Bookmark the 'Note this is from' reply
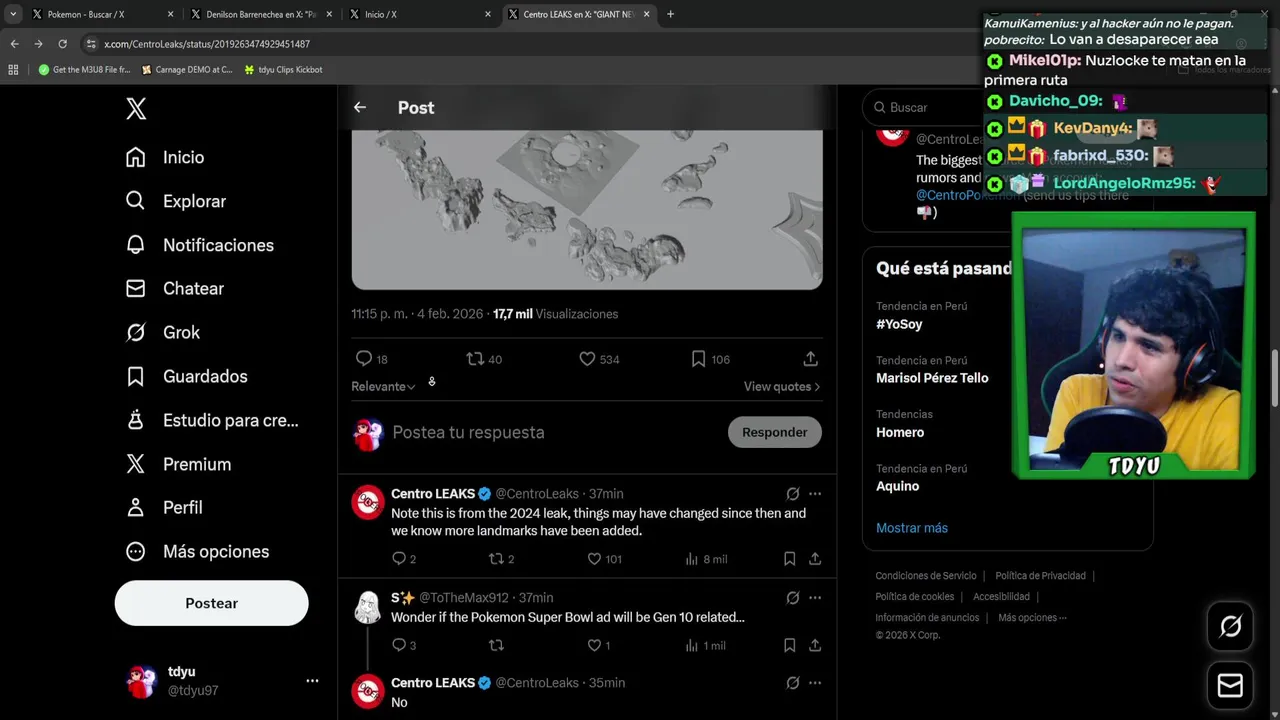The image size is (1280, 720). click(x=789, y=559)
